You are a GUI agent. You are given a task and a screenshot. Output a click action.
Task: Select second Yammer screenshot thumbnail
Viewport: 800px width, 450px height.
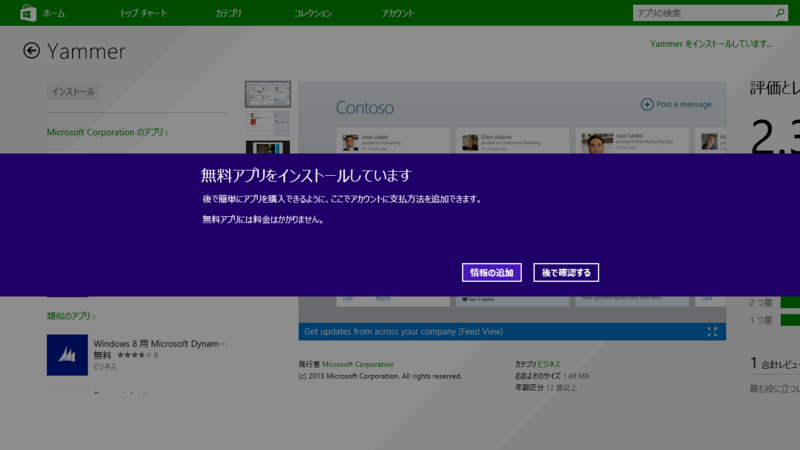pos(268,123)
